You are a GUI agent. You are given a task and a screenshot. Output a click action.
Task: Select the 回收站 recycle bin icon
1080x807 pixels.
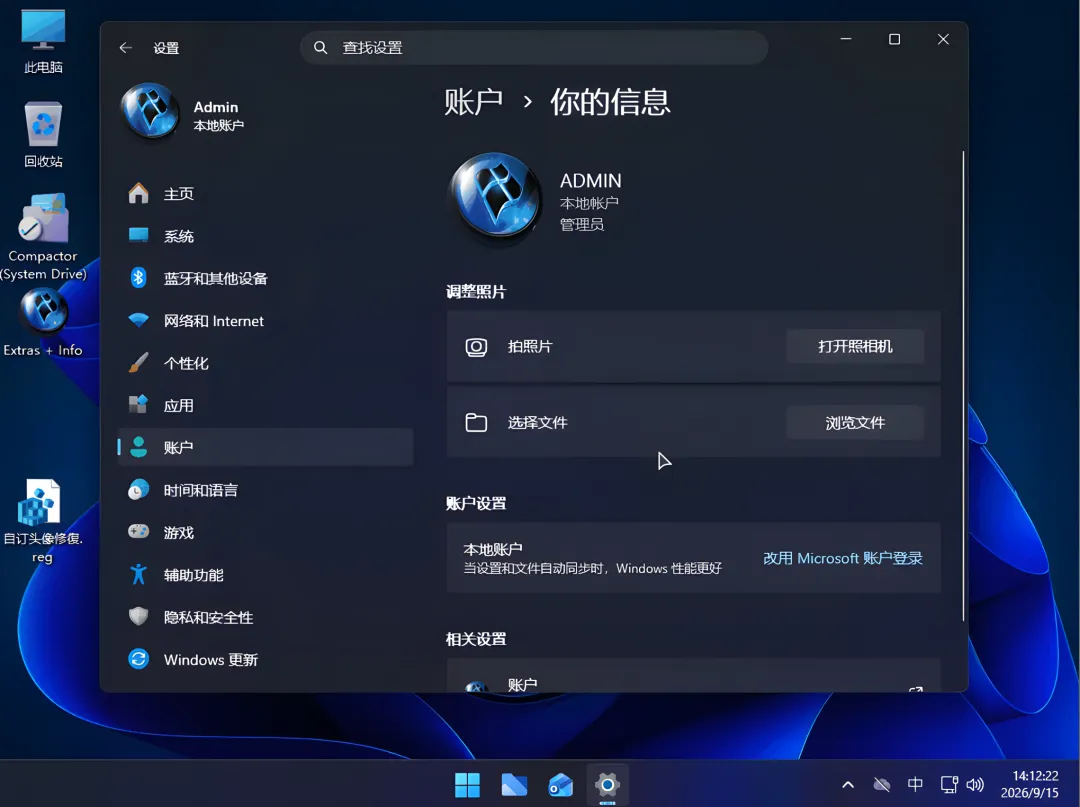point(43,134)
